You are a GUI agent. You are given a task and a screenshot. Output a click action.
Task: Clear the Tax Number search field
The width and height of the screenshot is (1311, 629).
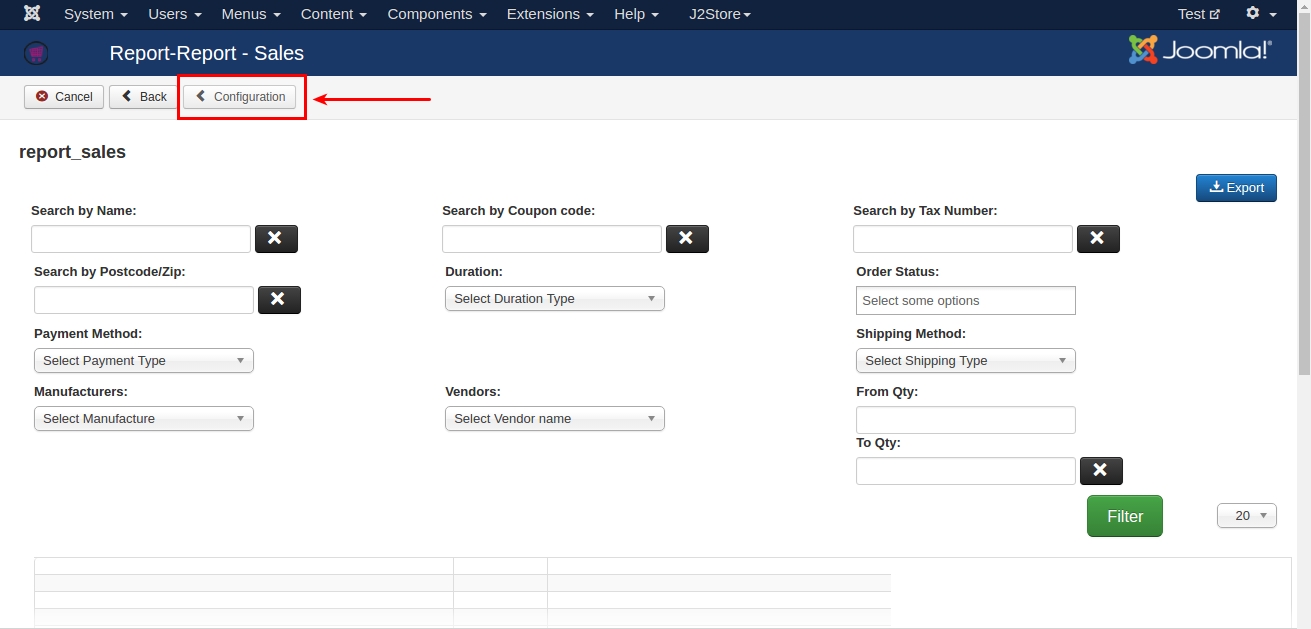pos(1098,239)
